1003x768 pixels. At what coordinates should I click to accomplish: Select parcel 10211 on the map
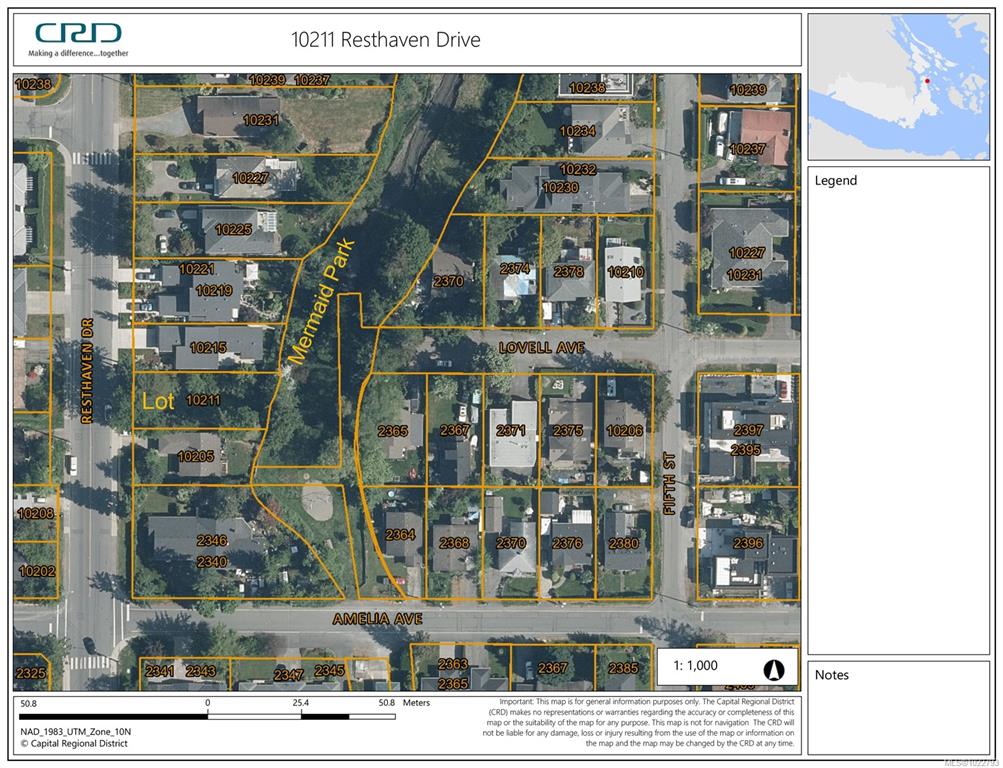pyautogui.click(x=203, y=400)
